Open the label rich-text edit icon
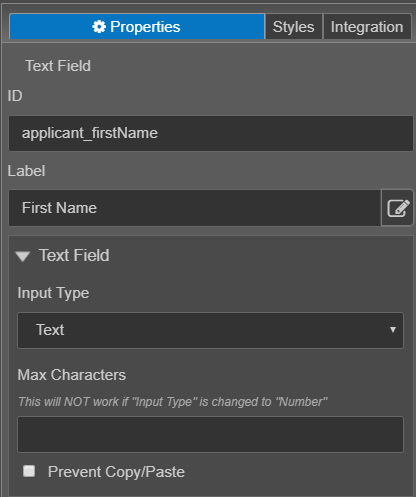This screenshot has height=497, width=416. [398, 208]
